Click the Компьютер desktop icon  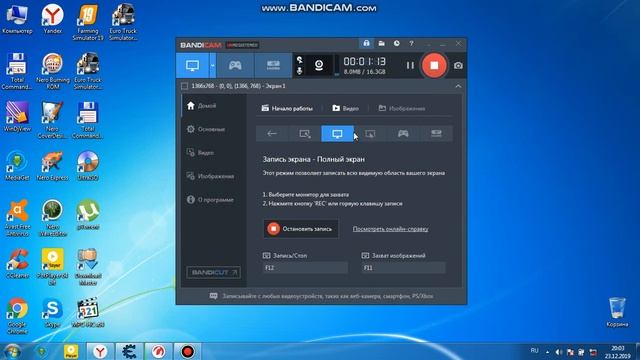click(x=17, y=19)
